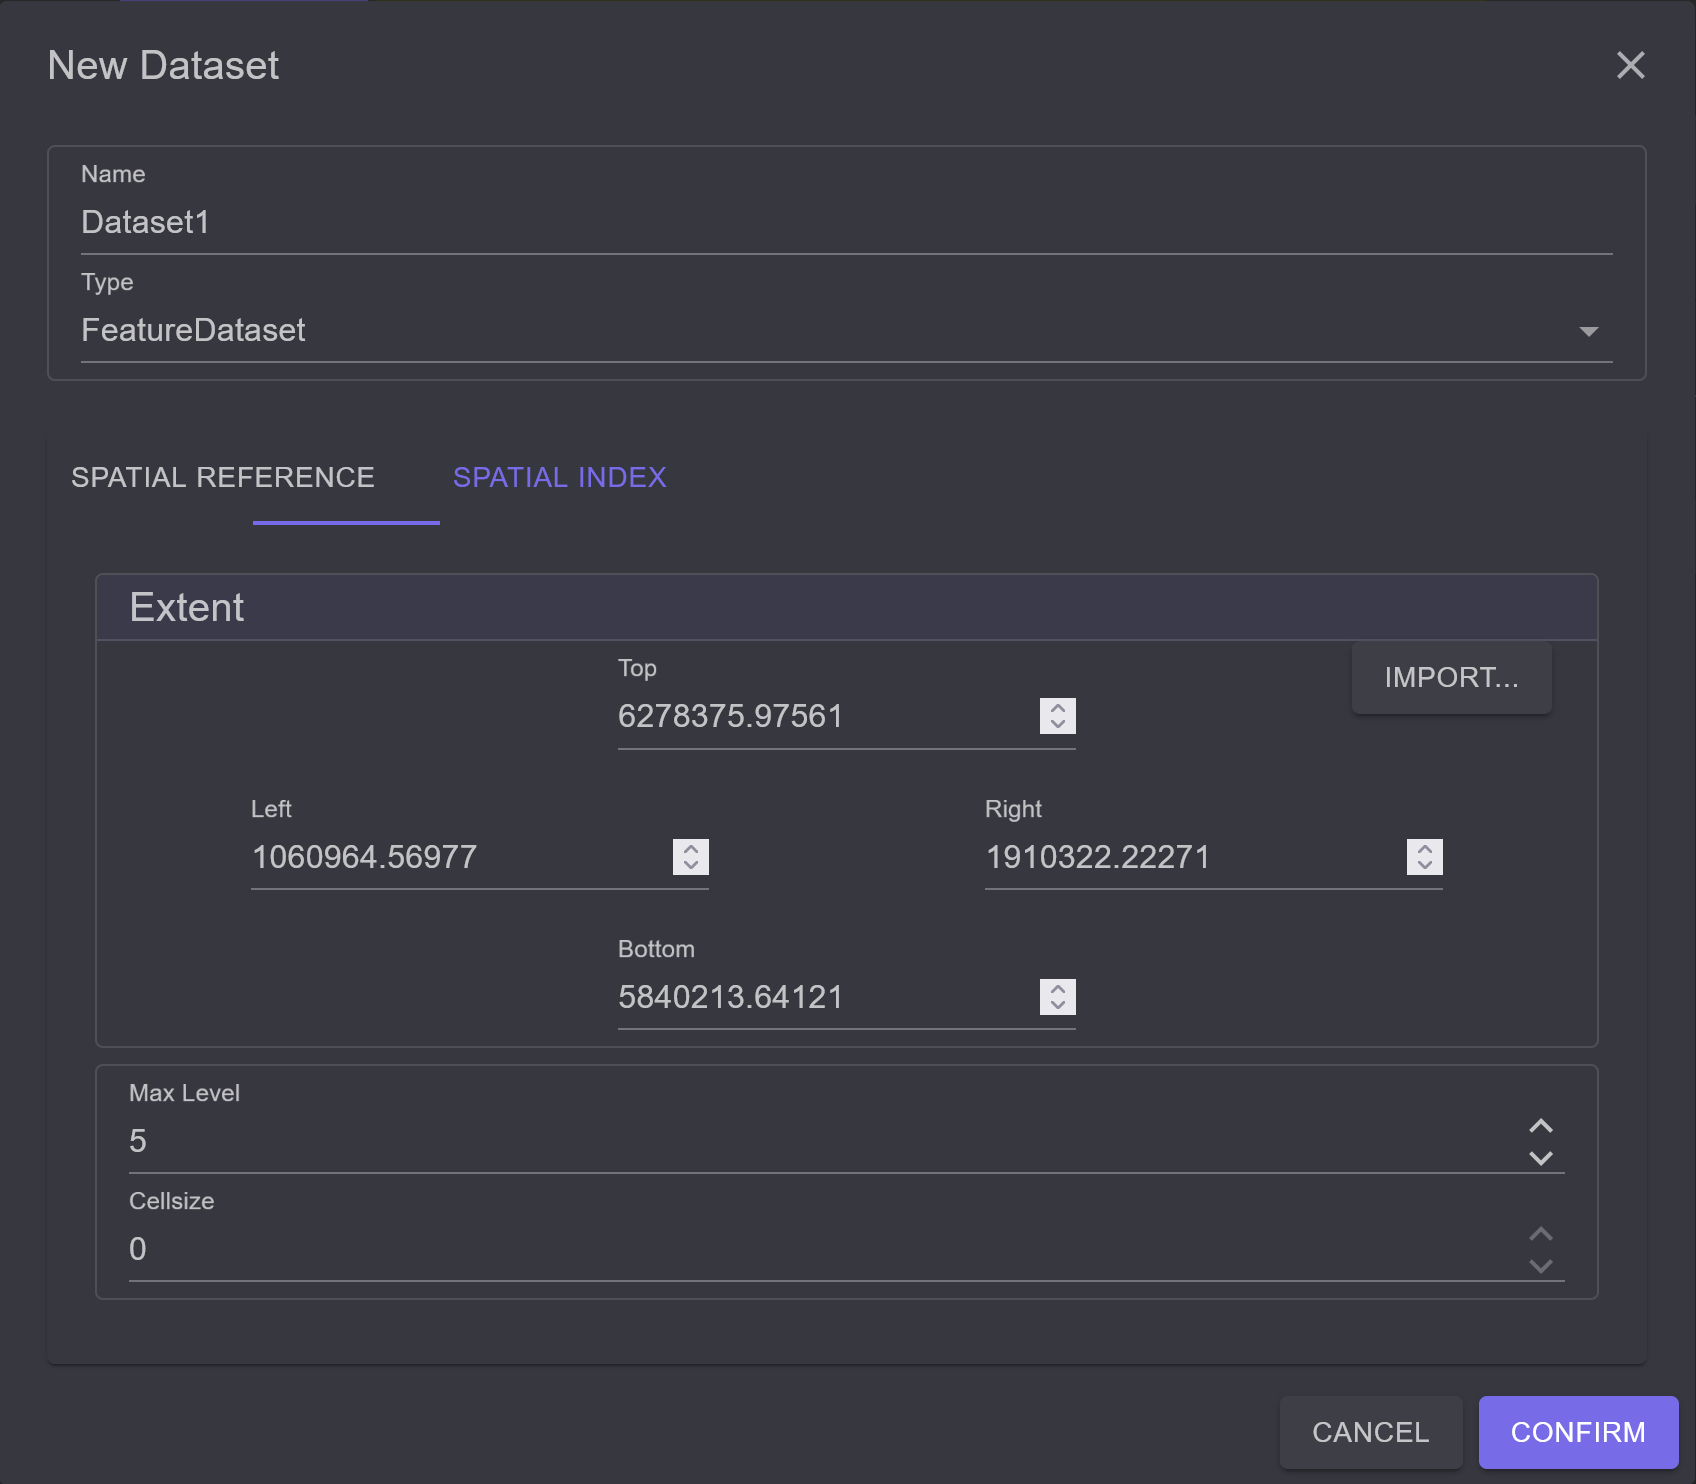This screenshot has width=1696, height=1484.
Task: Click the Import... button in Extent
Action: 1451,678
